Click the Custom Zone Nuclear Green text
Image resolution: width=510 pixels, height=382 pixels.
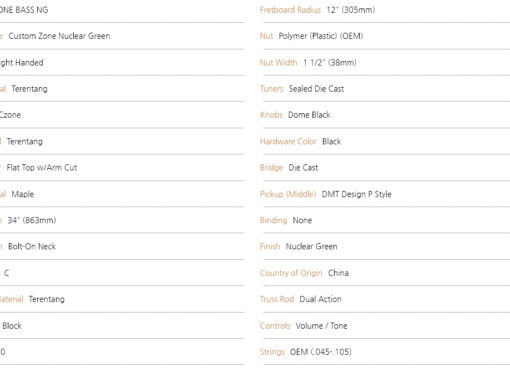coord(59,36)
